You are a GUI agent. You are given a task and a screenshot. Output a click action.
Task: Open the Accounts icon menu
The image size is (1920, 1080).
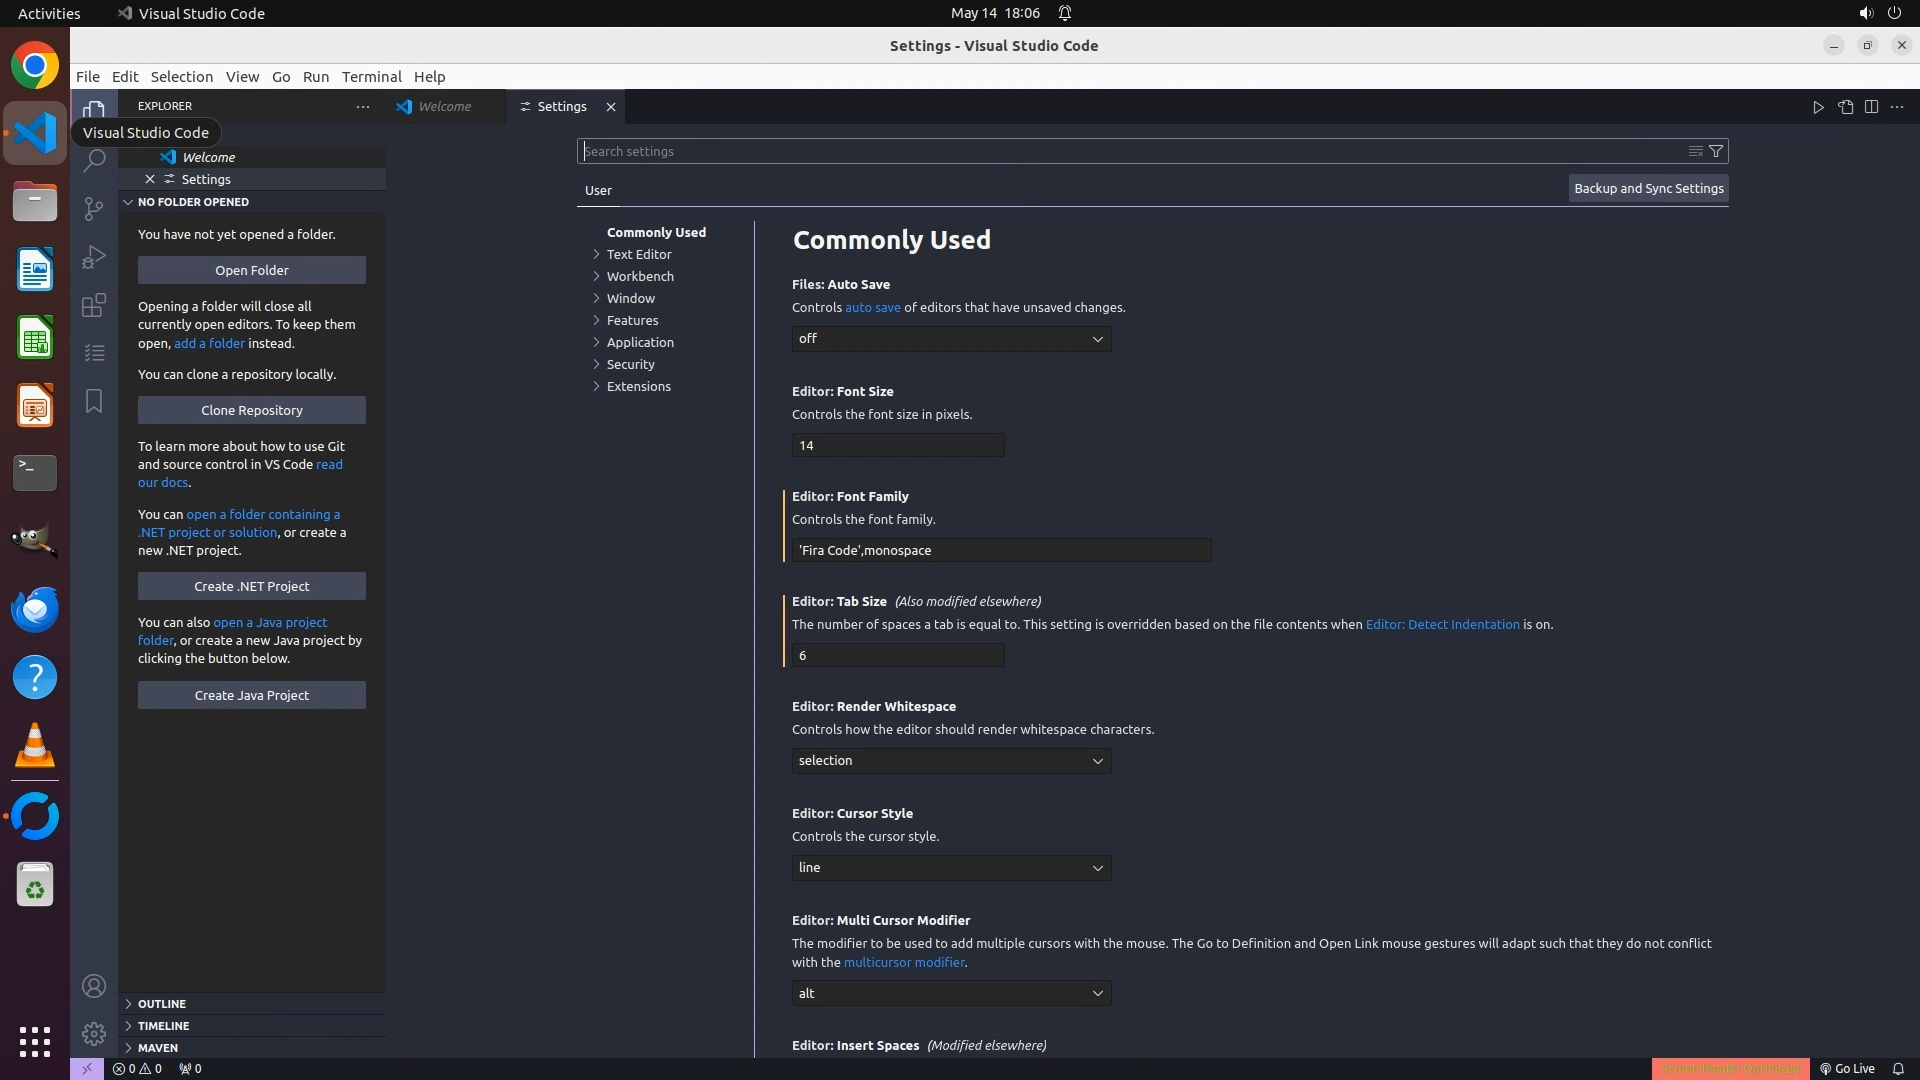[x=94, y=986]
